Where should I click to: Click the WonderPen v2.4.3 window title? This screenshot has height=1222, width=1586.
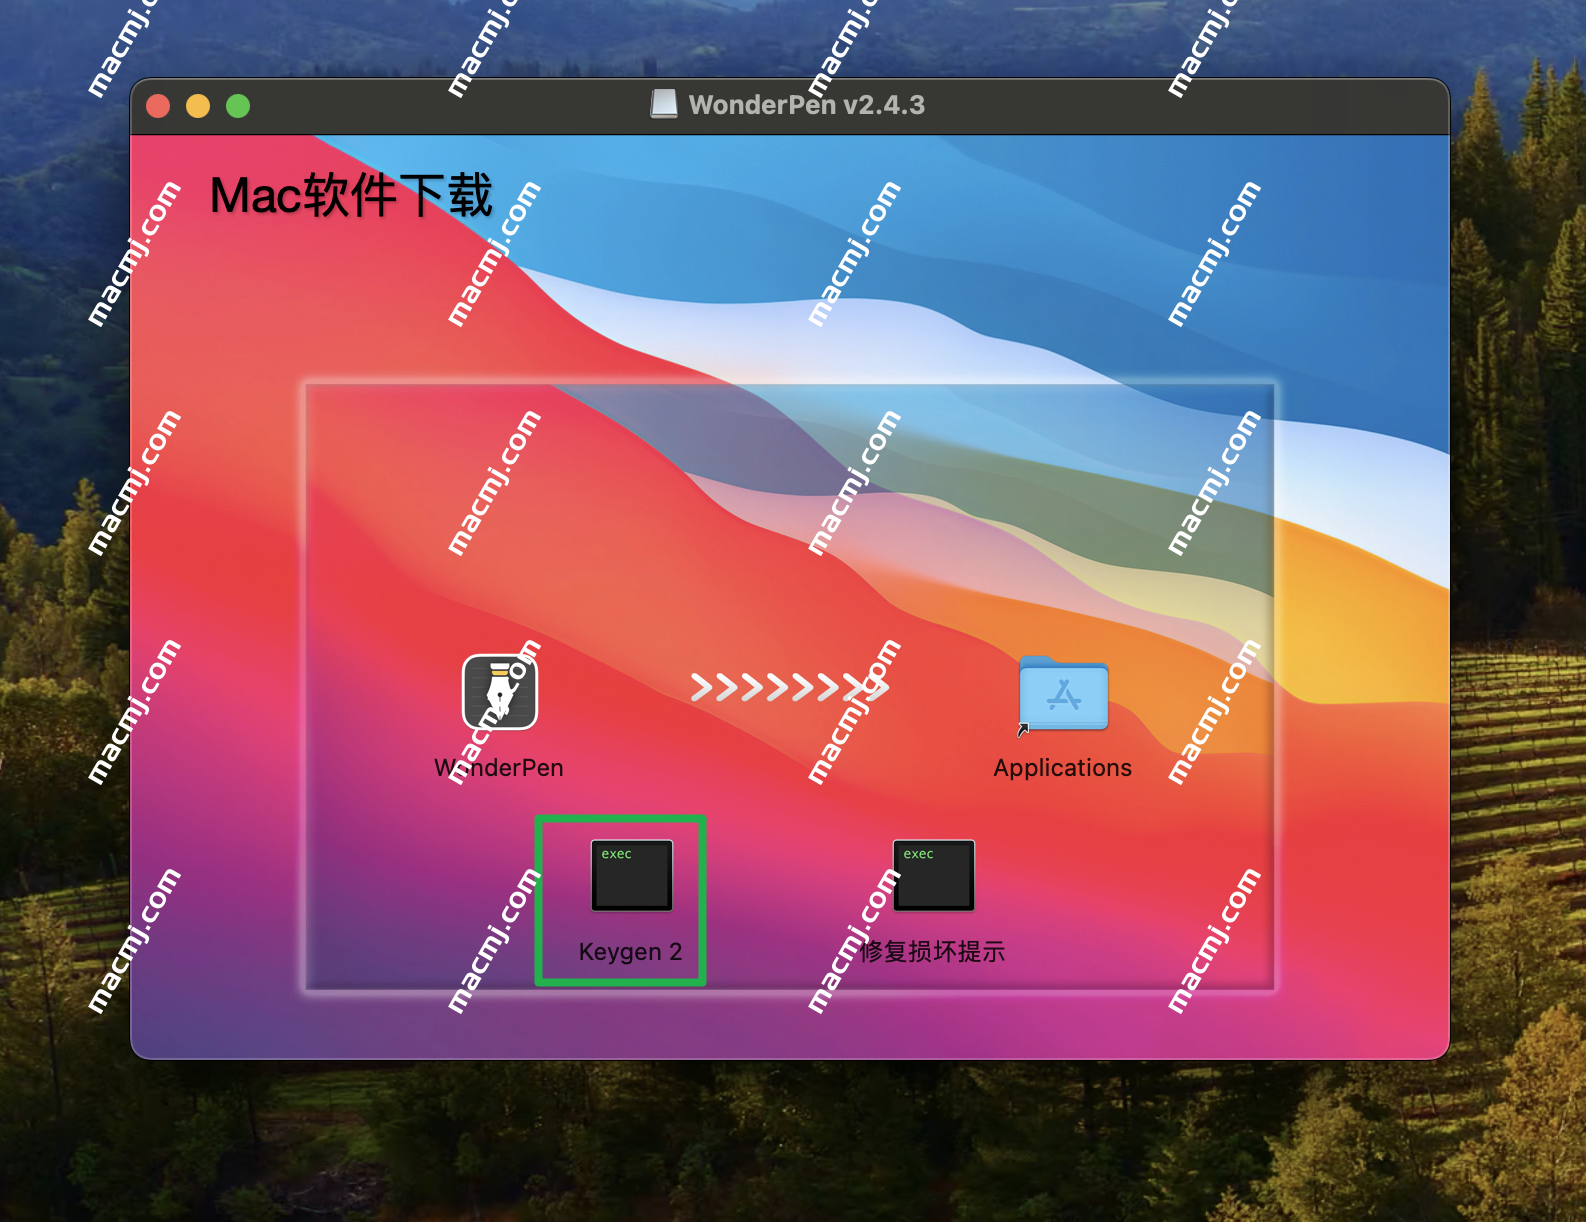pyautogui.click(x=807, y=105)
